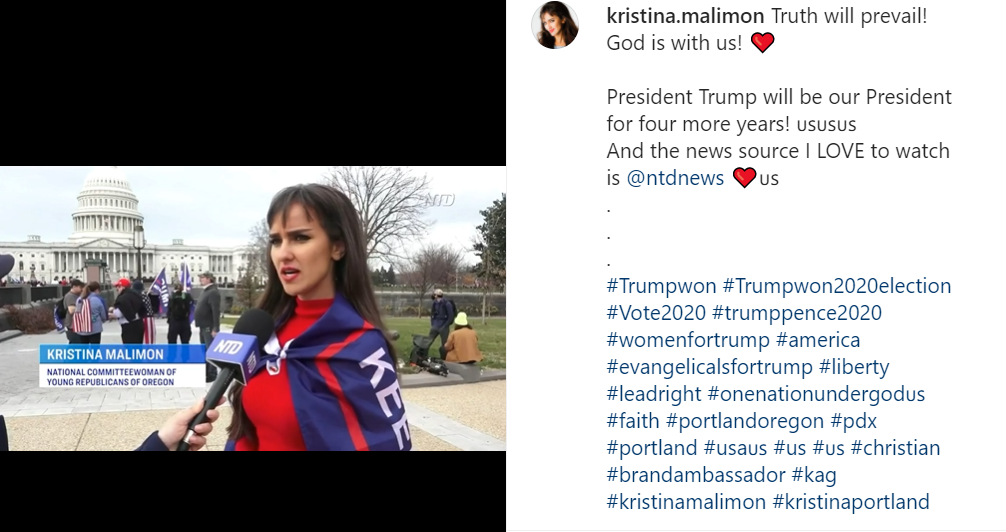Open the @ntdnews mention link
The width and height of the screenshot is (1006, 532).
(675, 178)
